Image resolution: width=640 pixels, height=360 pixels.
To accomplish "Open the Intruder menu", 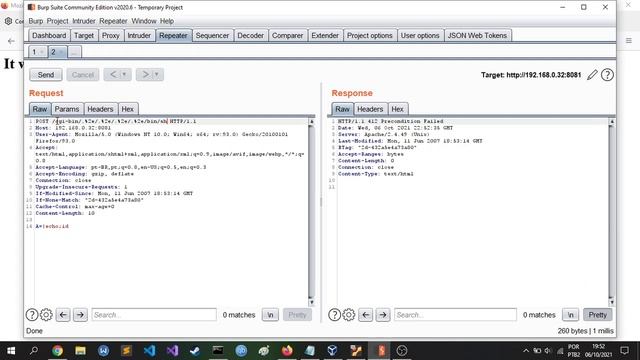I will (84, 21).
